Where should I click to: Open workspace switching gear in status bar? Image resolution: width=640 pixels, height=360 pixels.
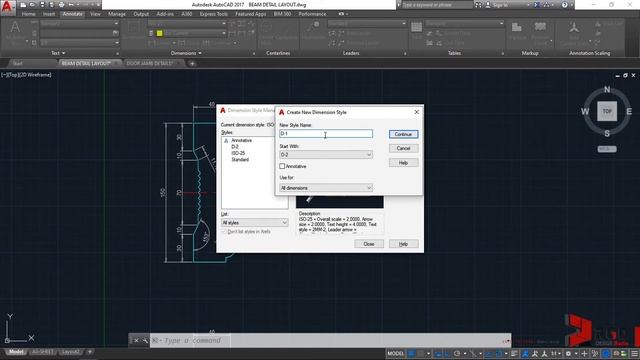[x=568, y=353]
